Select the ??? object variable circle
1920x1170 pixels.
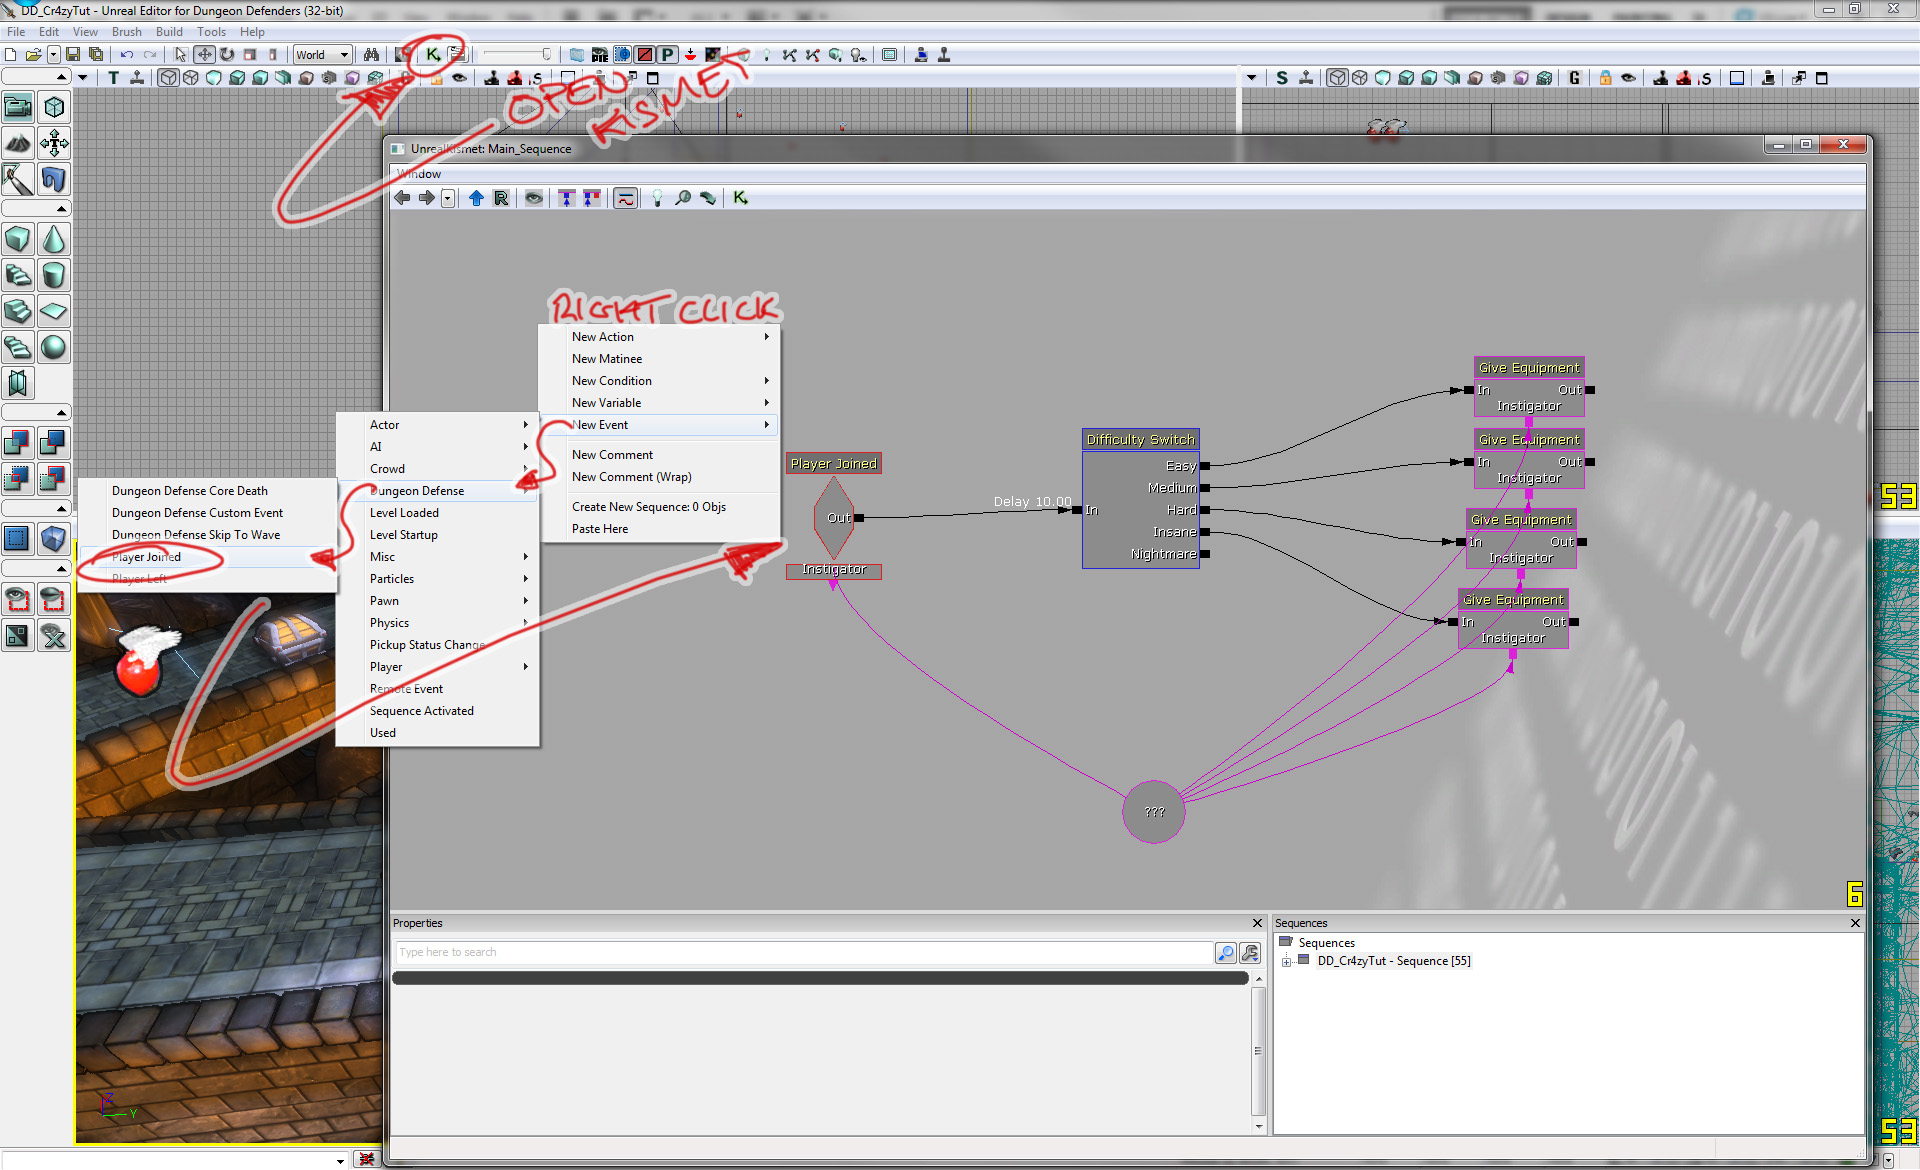(x=1154, y=812)
